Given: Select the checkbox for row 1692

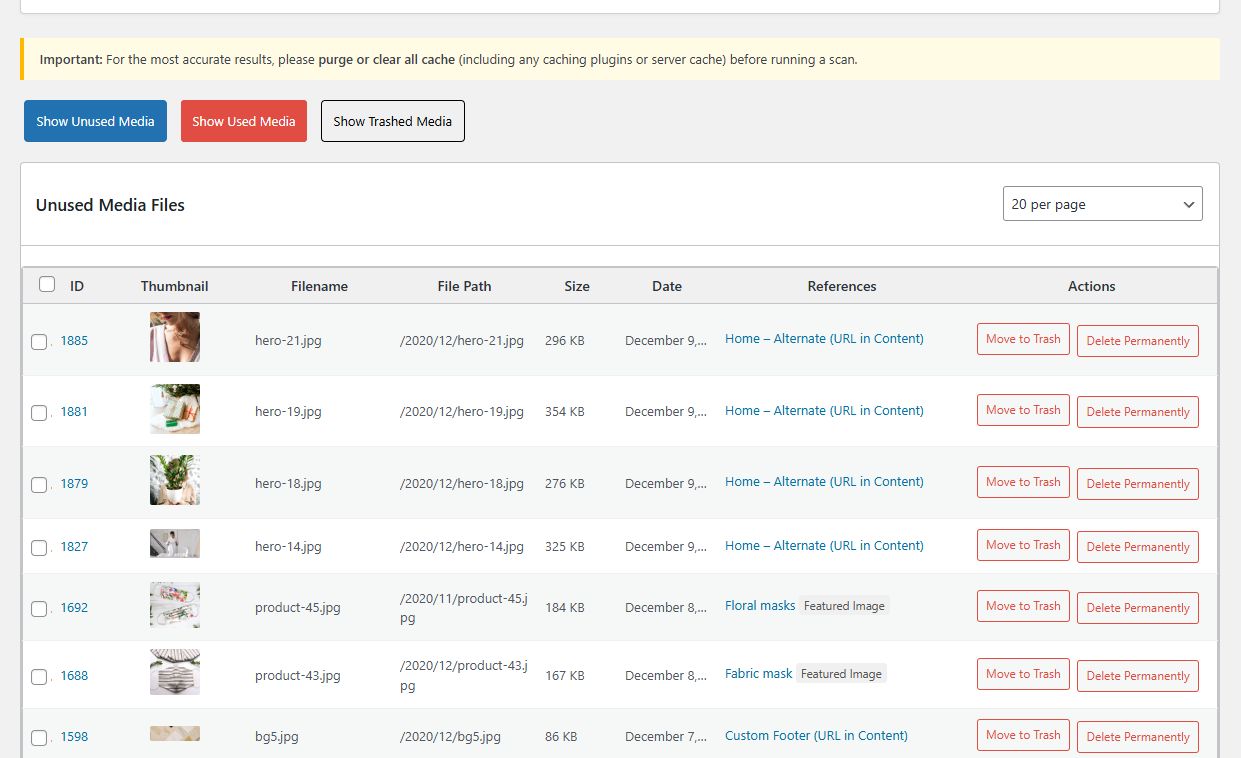Looking at the screenshot, I should point(39,609).
